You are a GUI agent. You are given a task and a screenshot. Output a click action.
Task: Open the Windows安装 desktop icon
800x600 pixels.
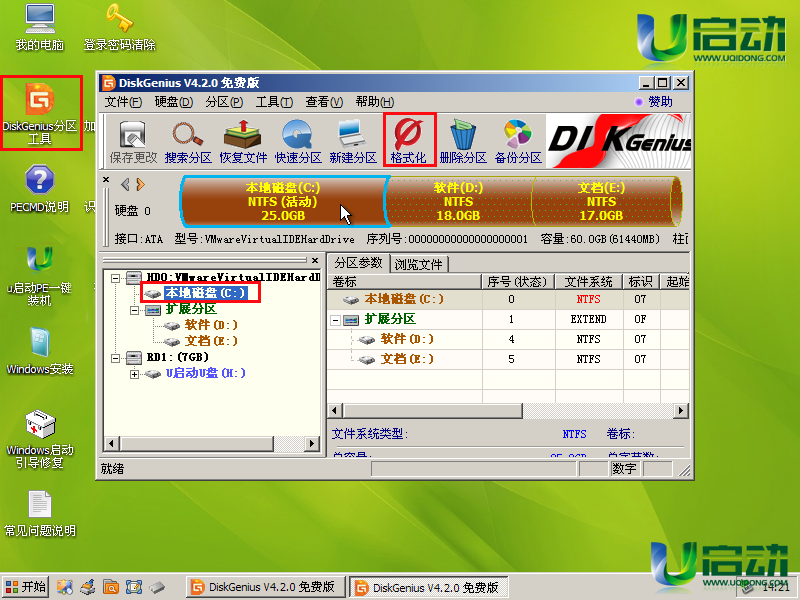point(40,351)
